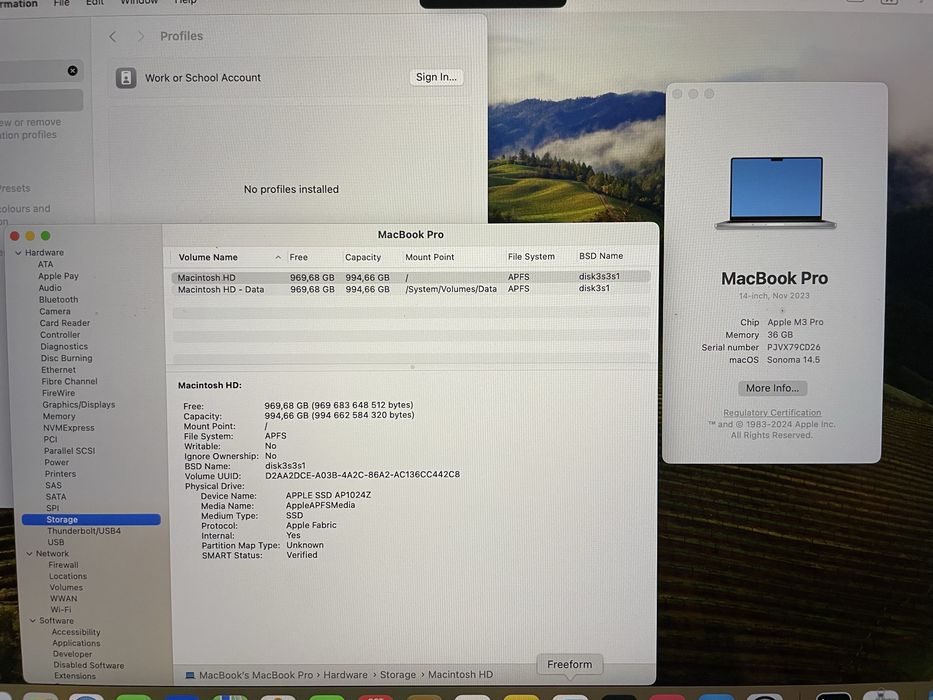This screenshot has width=933, height=700.
Task: Click the File System column header
Action: point(531,257)
